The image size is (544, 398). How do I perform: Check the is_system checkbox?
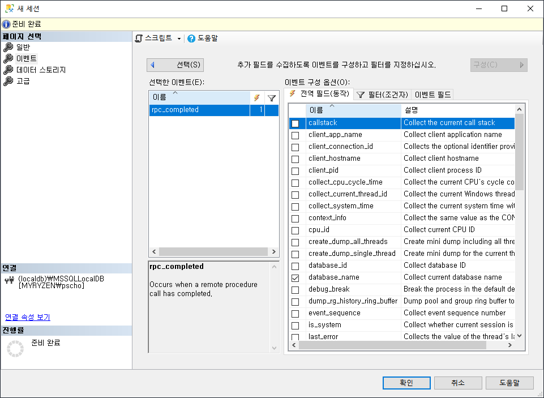pyautogui.click(x=295, y=325)
